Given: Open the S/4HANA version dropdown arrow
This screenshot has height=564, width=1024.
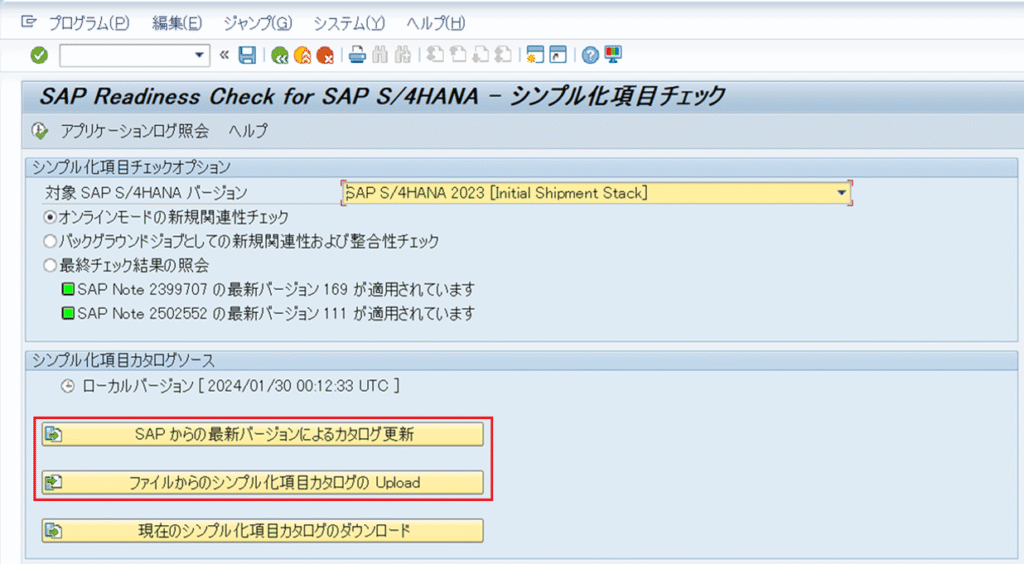Looking at the screenshot, I should click(x=842, y=193).
